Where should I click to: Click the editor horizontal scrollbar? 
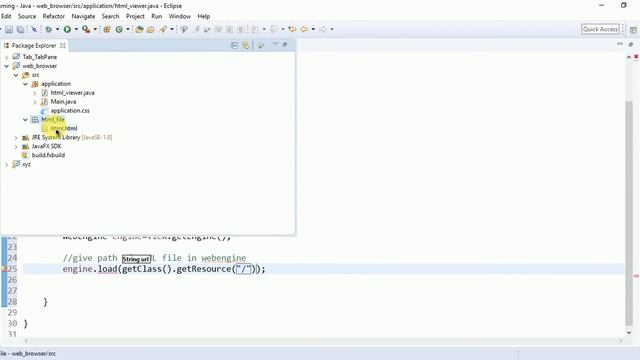[323, 341]
